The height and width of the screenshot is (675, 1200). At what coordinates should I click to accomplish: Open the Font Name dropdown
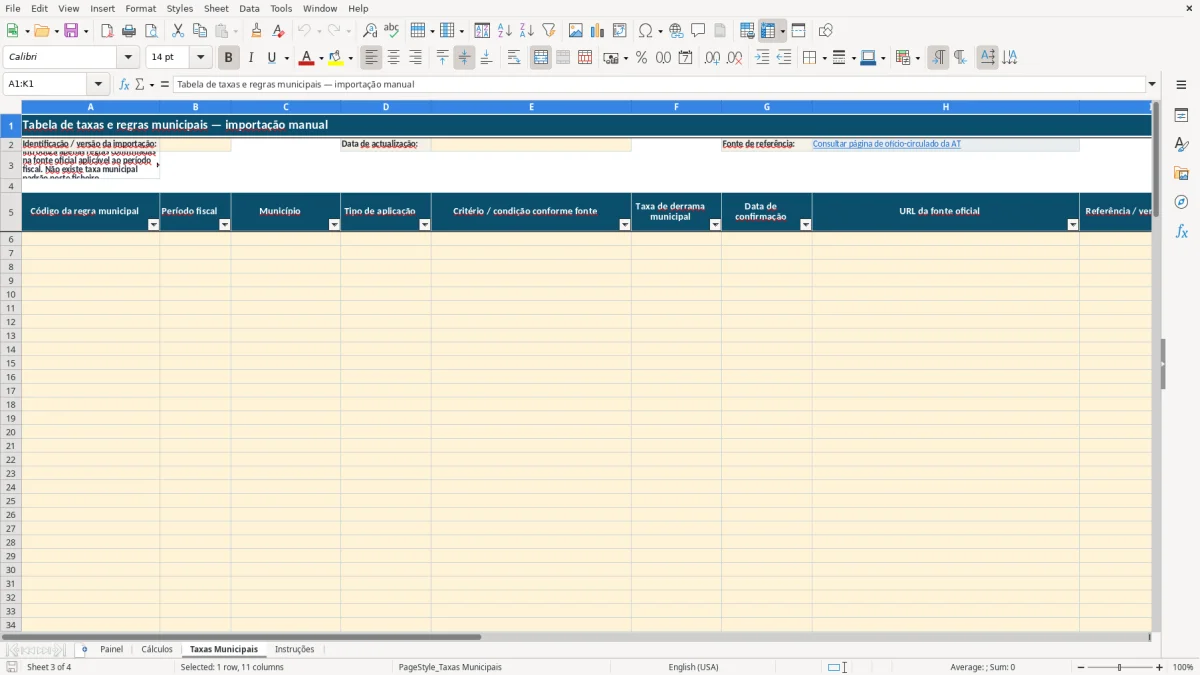128,58
